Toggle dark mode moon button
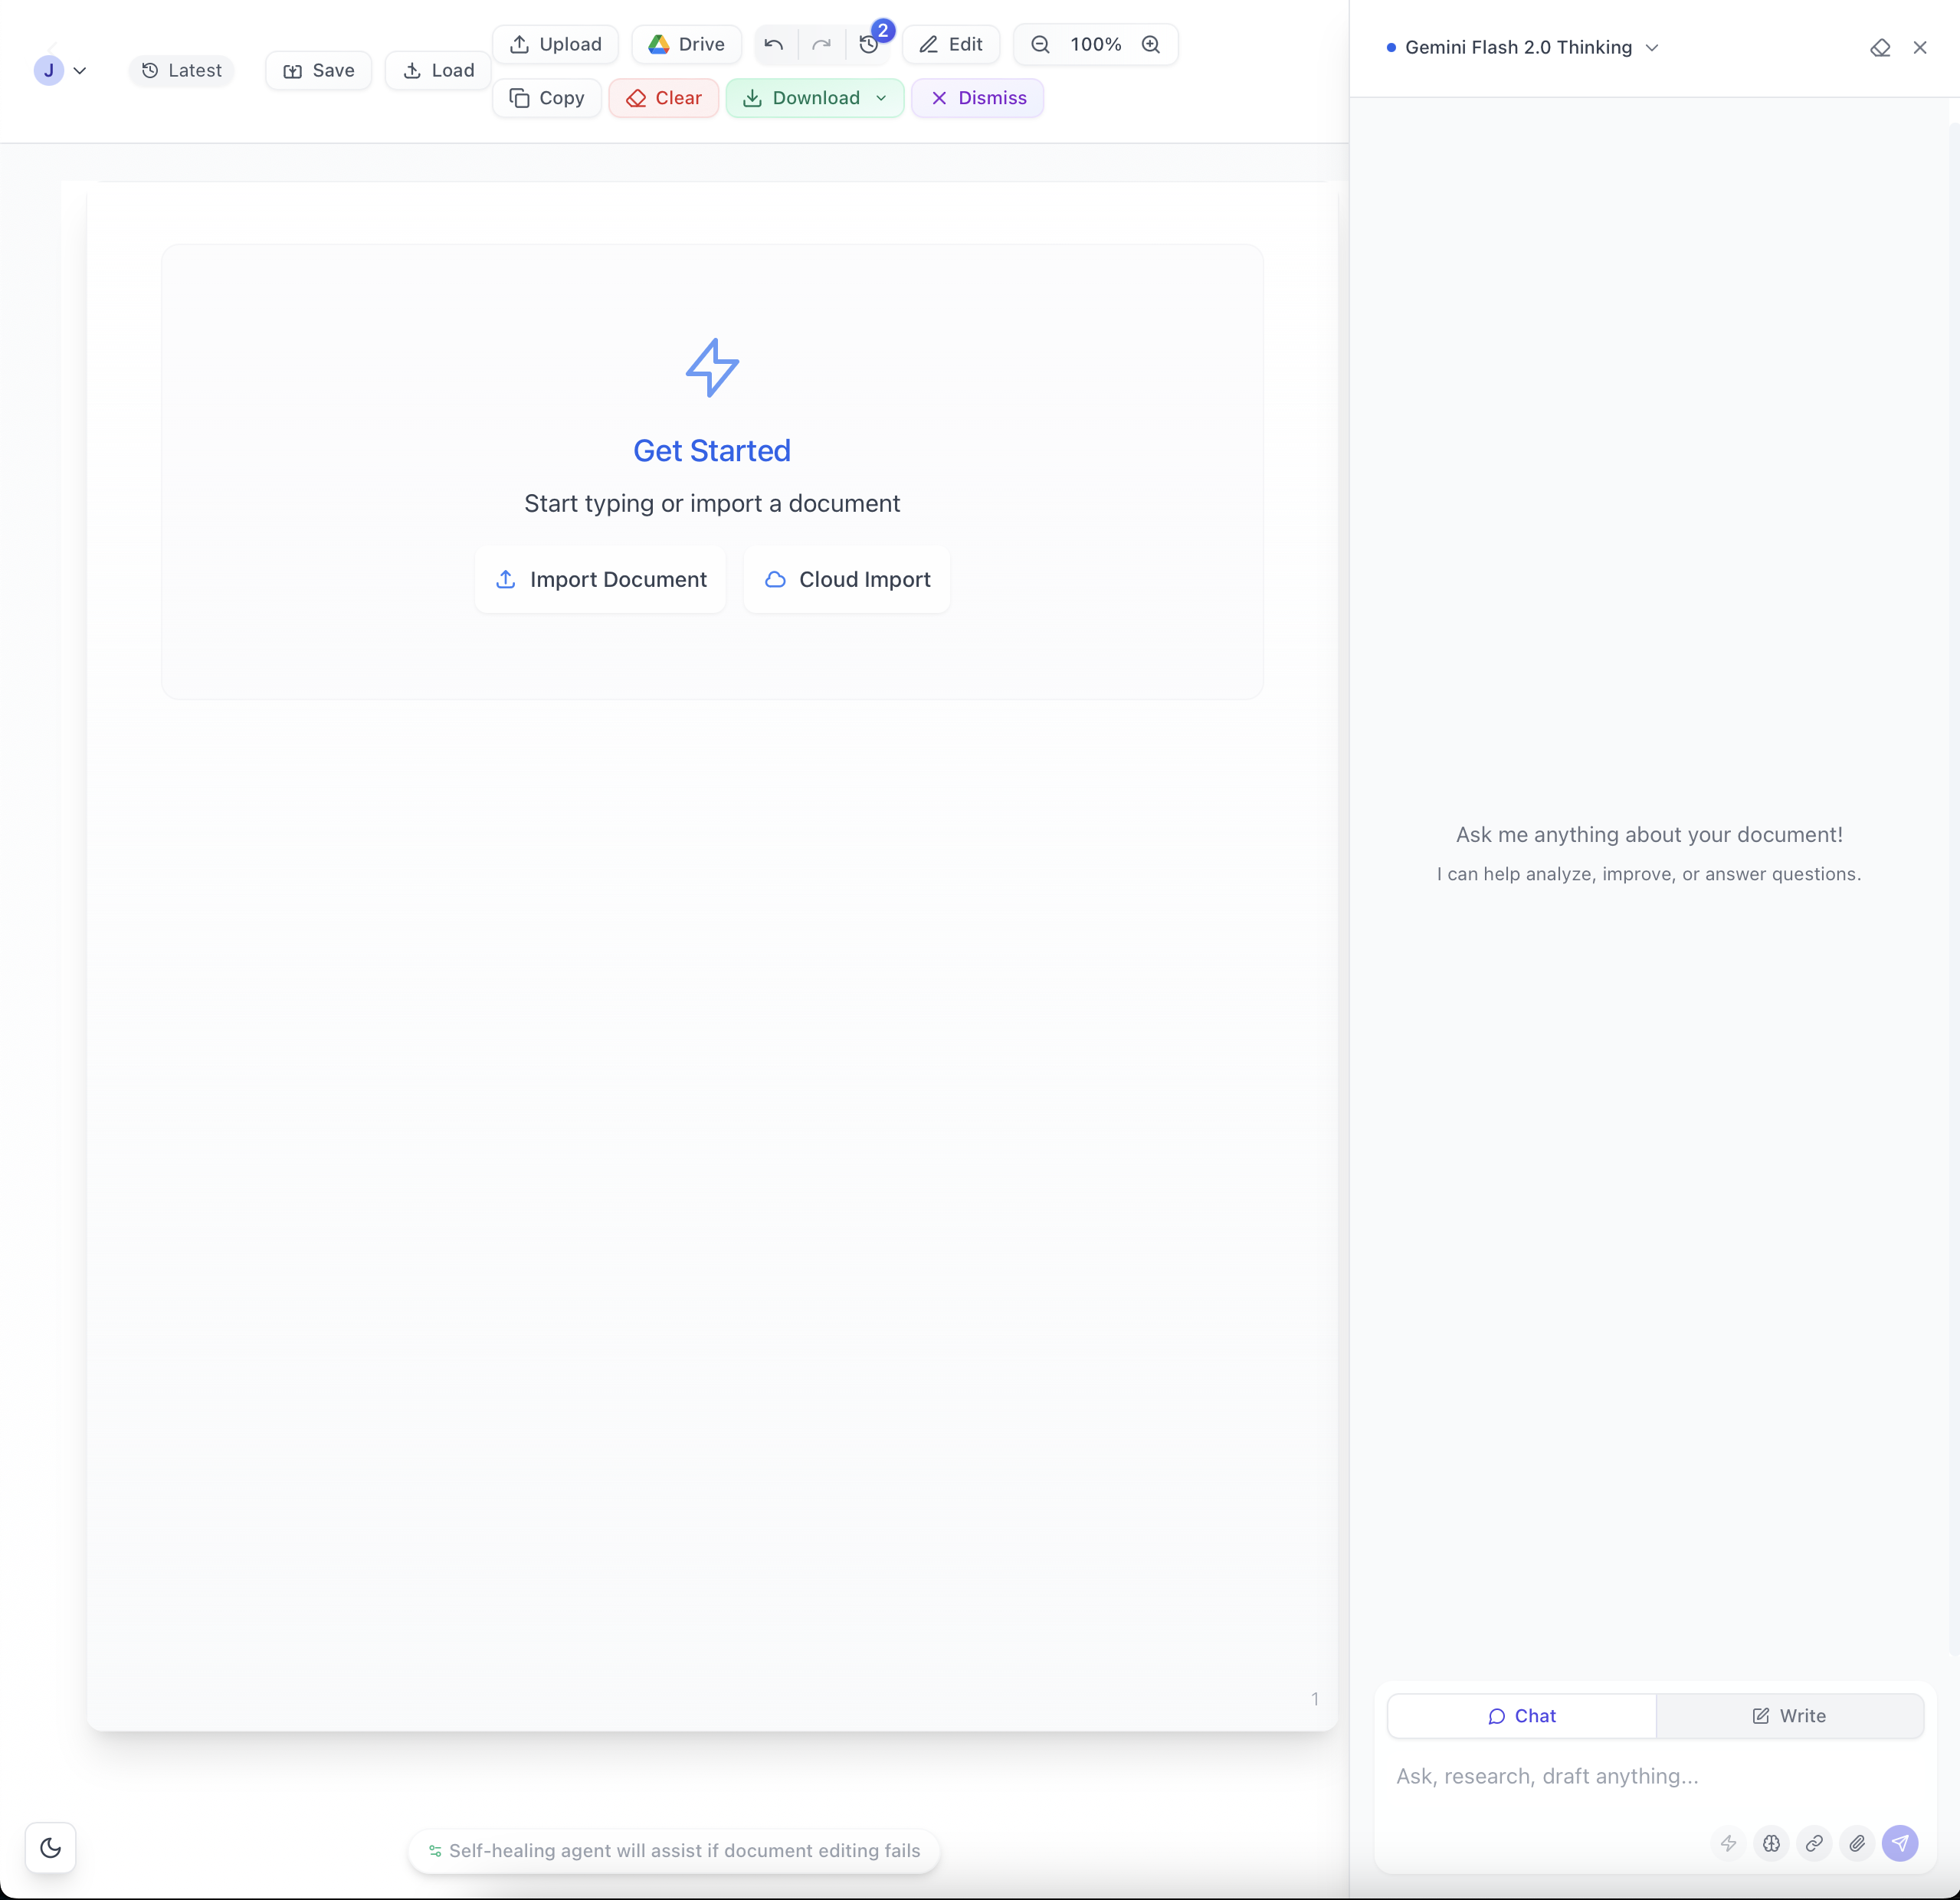The image size is (1960, 1900). pos(50,1847)
